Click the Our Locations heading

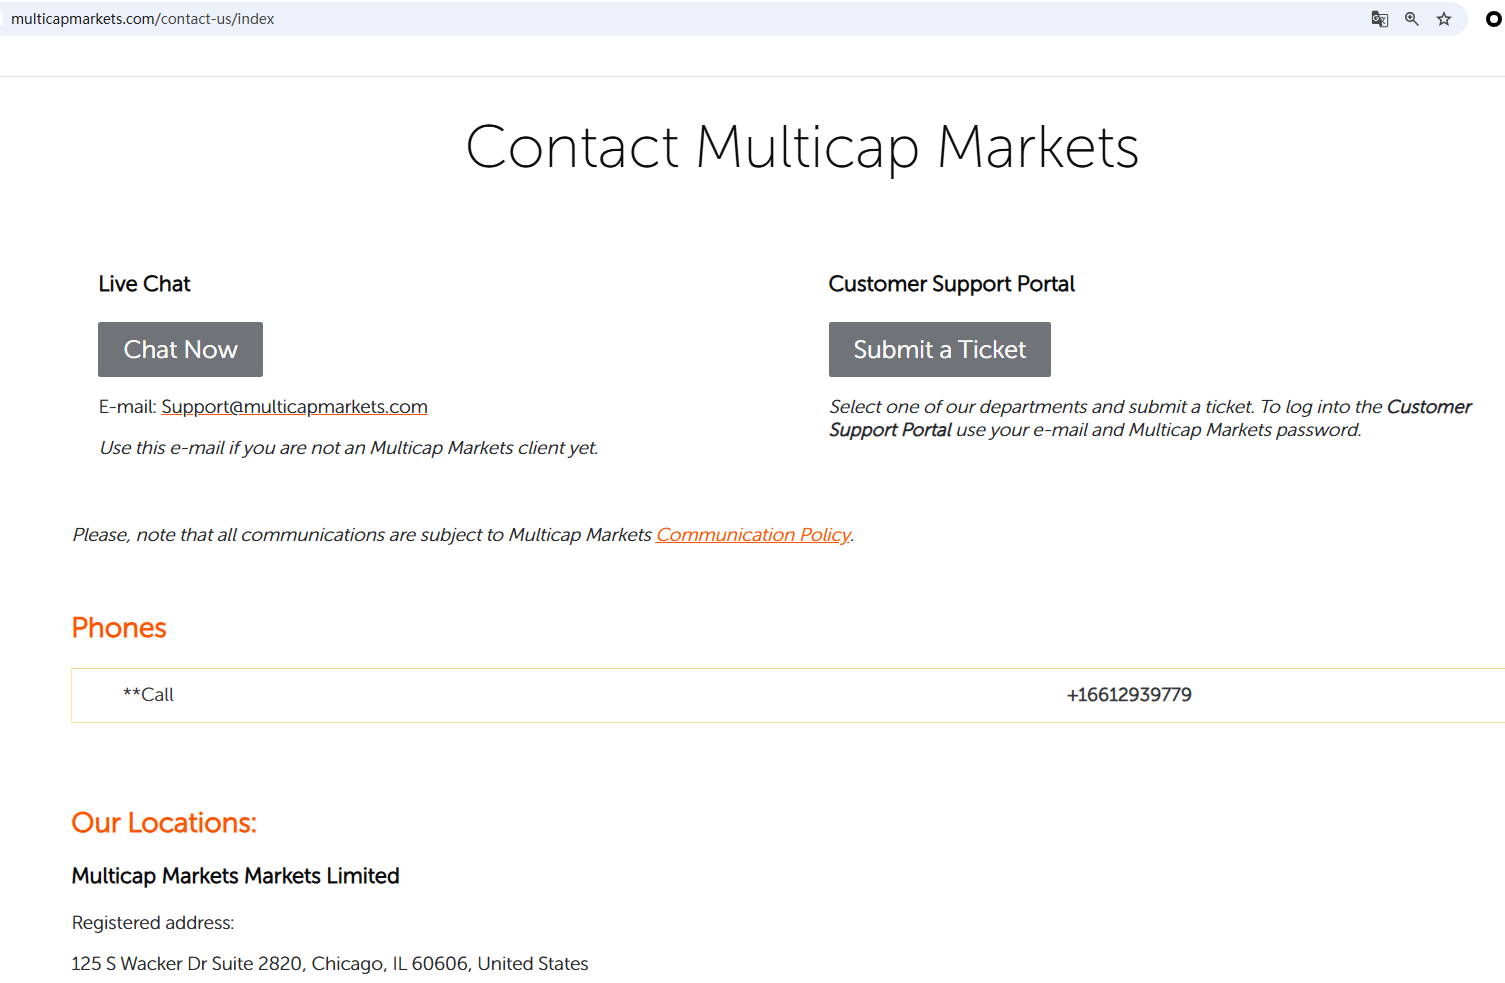pos(164,823)
